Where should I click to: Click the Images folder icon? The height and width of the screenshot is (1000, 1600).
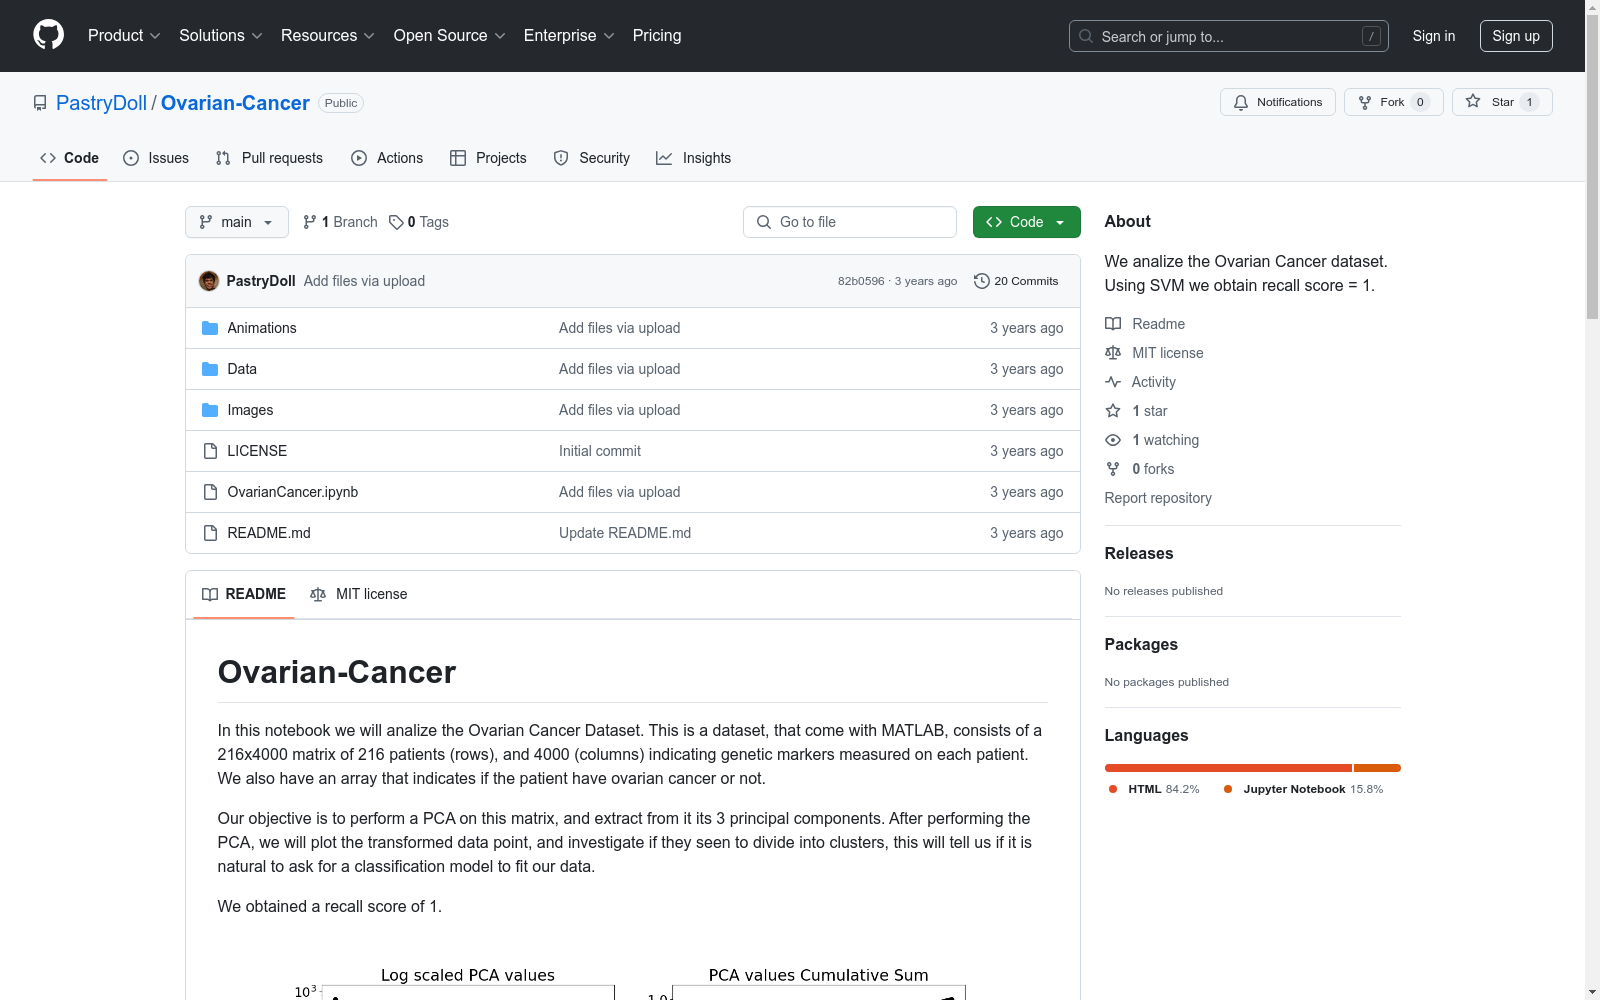210,410
